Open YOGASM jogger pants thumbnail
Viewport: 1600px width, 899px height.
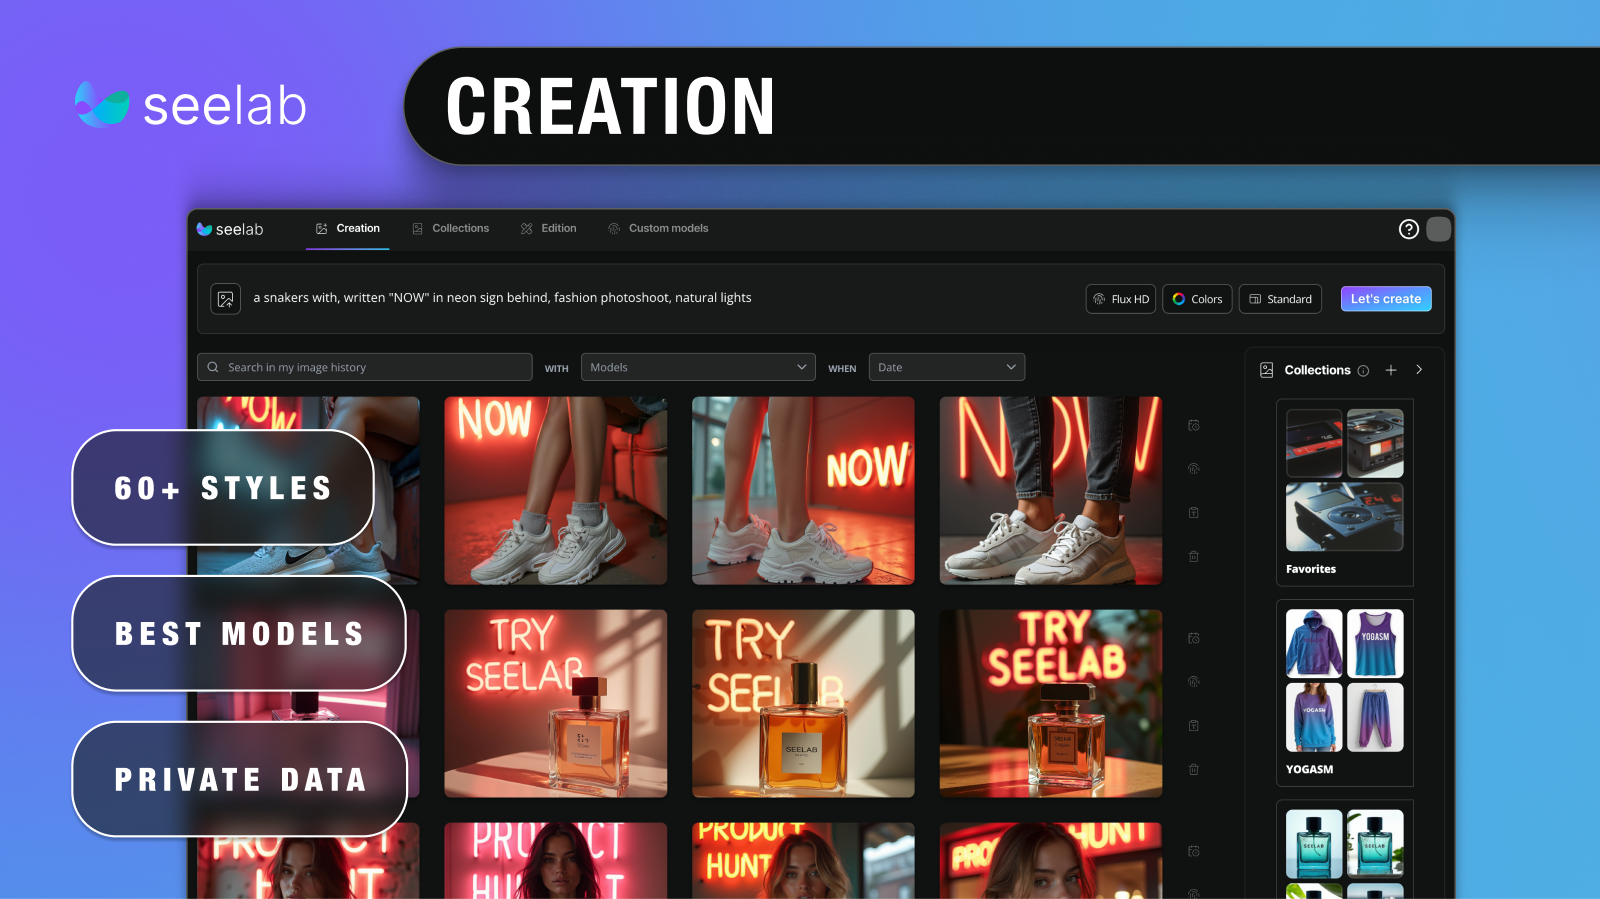[1375, 717]
